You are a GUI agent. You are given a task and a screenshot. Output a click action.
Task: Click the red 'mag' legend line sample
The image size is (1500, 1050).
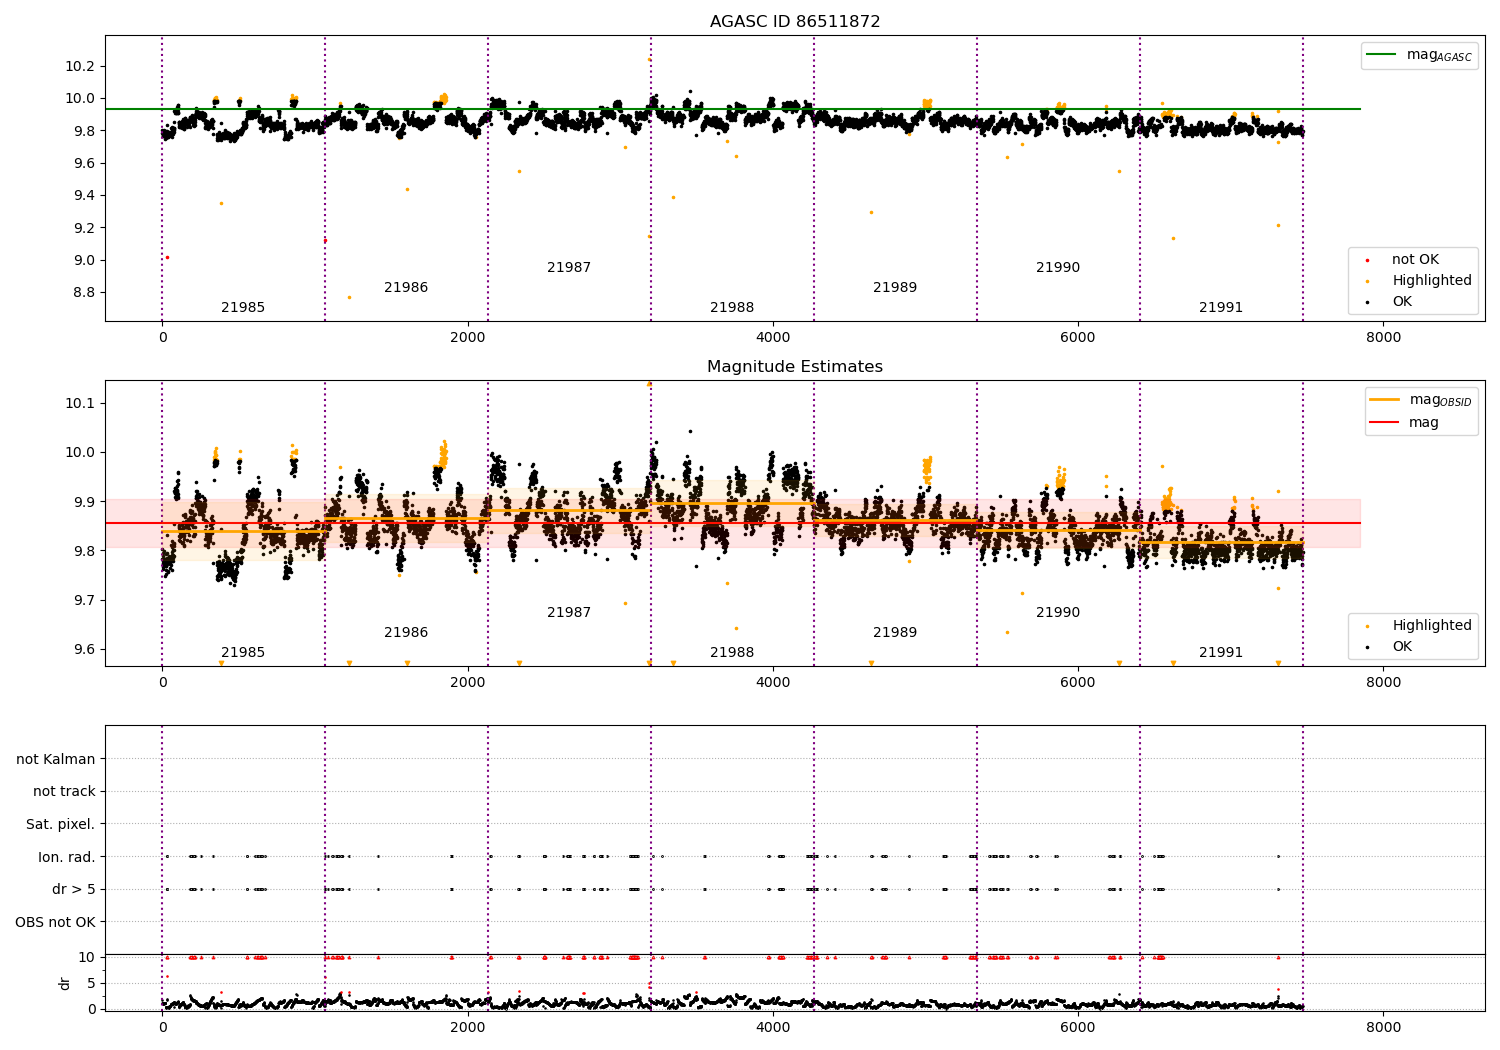coord(1385,423)
